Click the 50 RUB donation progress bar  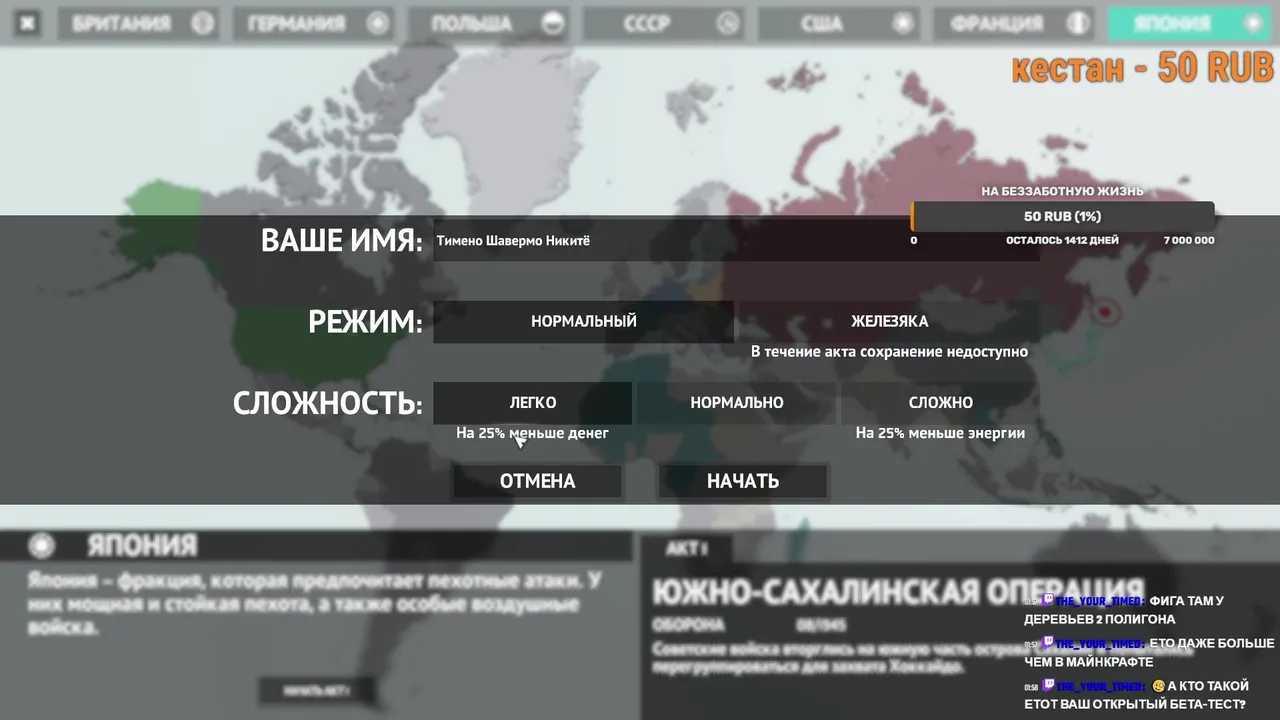coord(1063,216)
